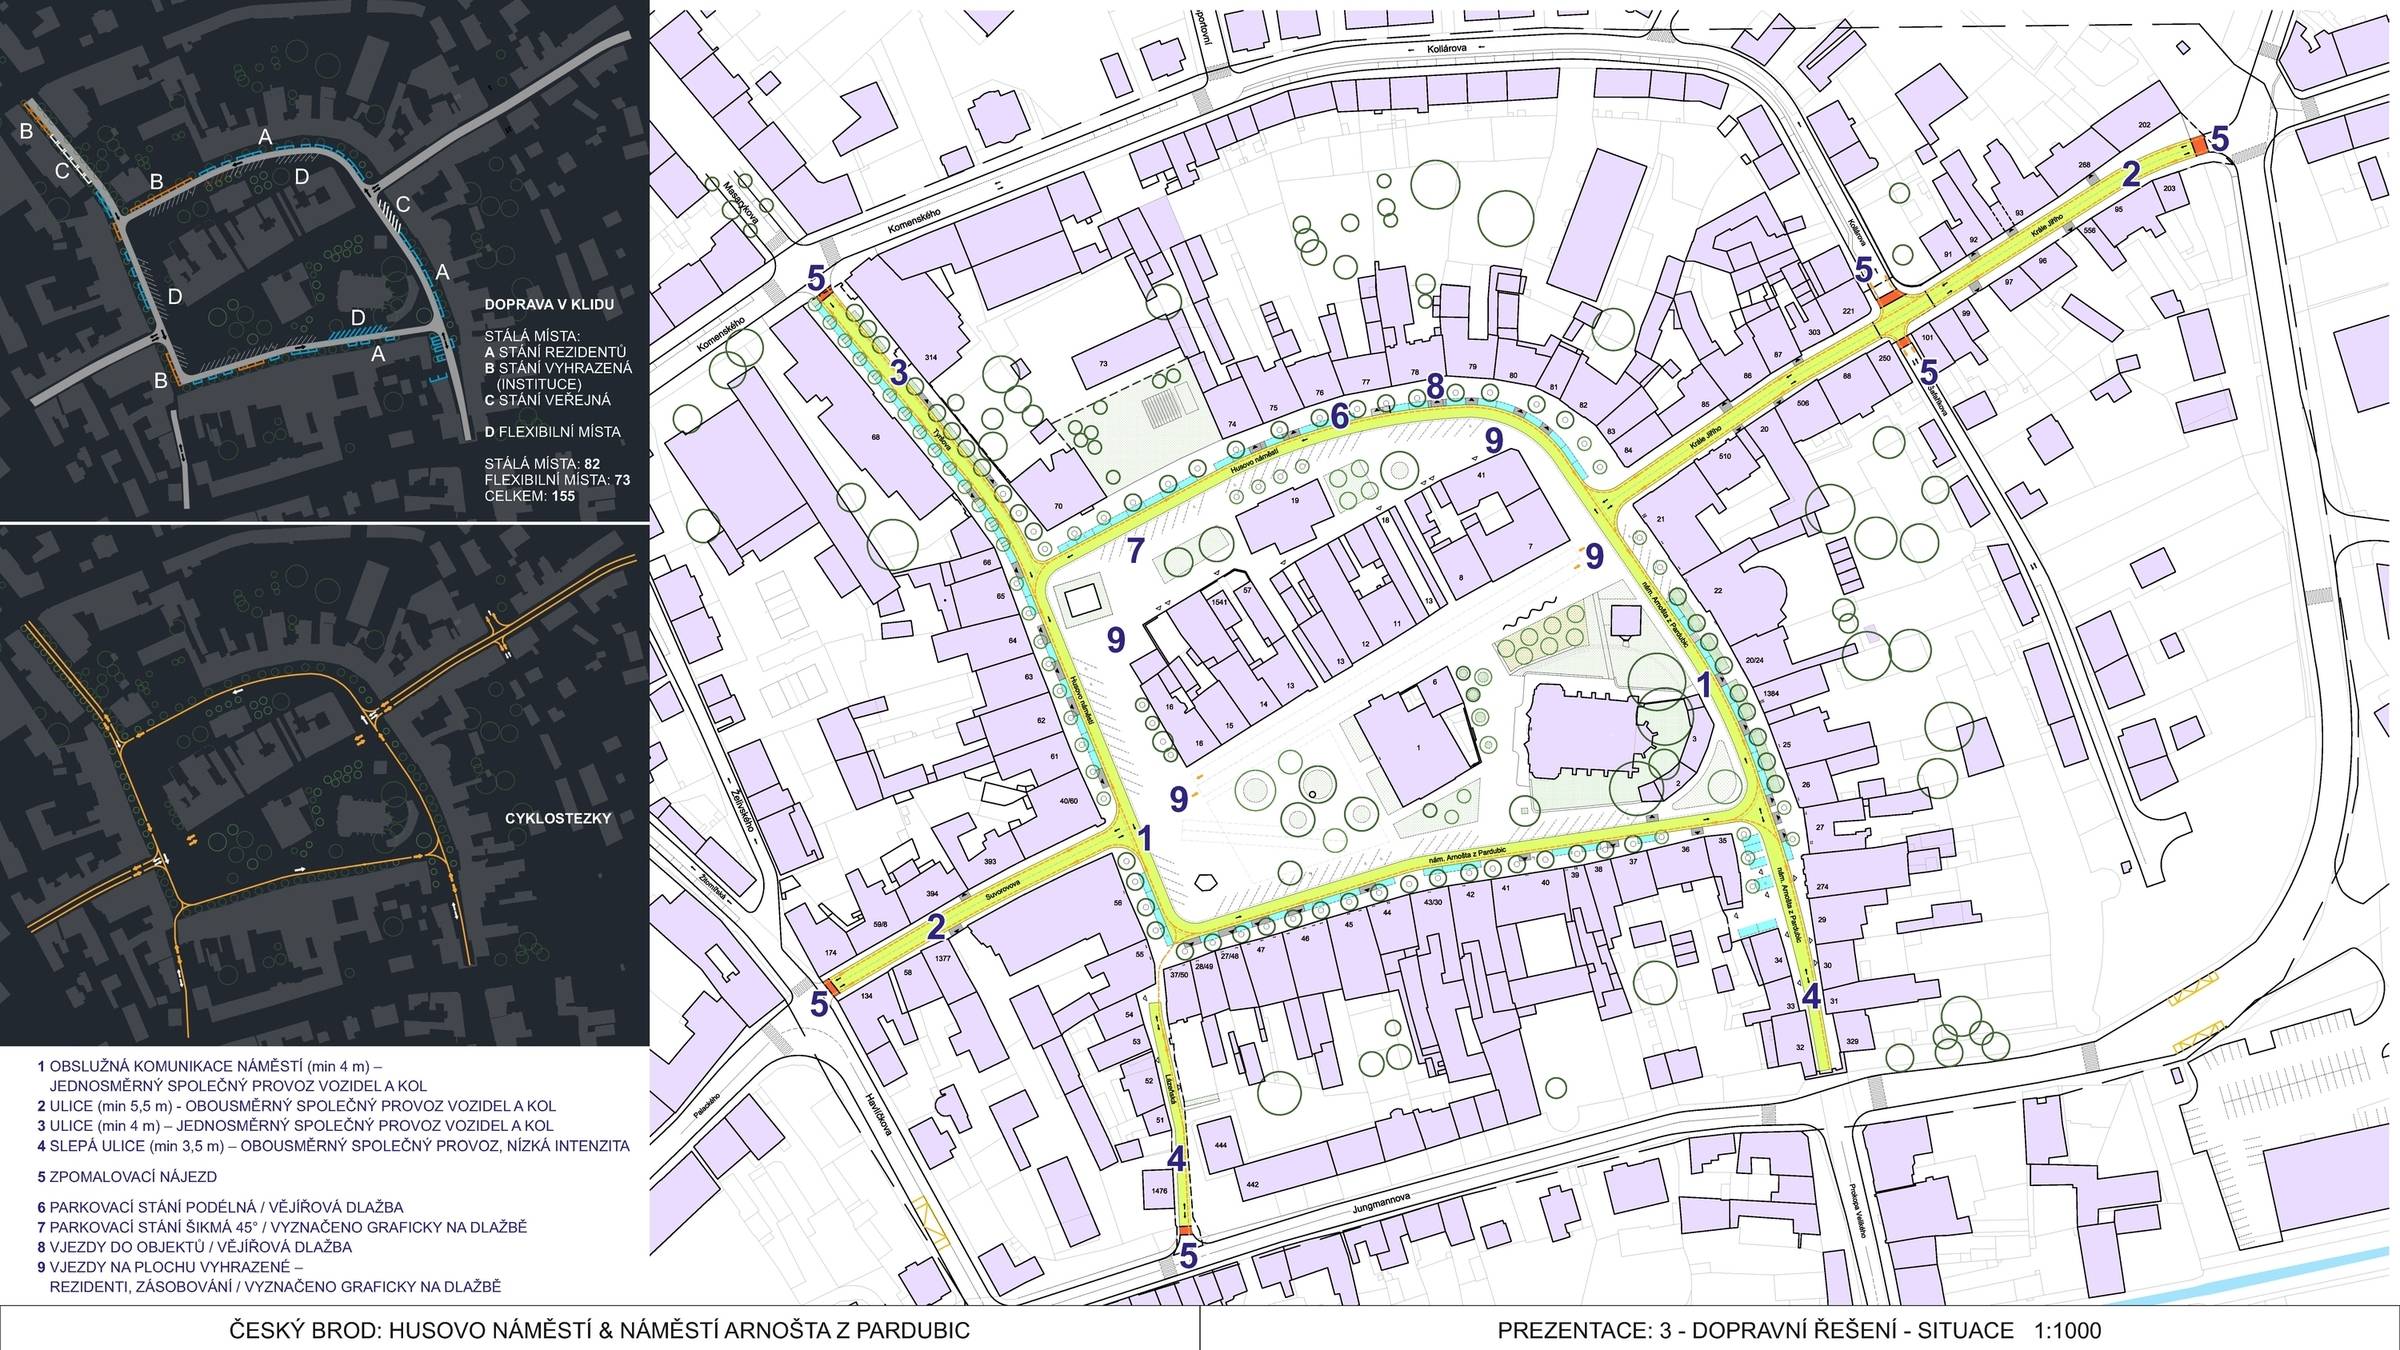Viewport: 2400px width, 1350px height.
Task: Select legend item 5 Zpomalovací nájezd
Action: (x=127, y=1177)
